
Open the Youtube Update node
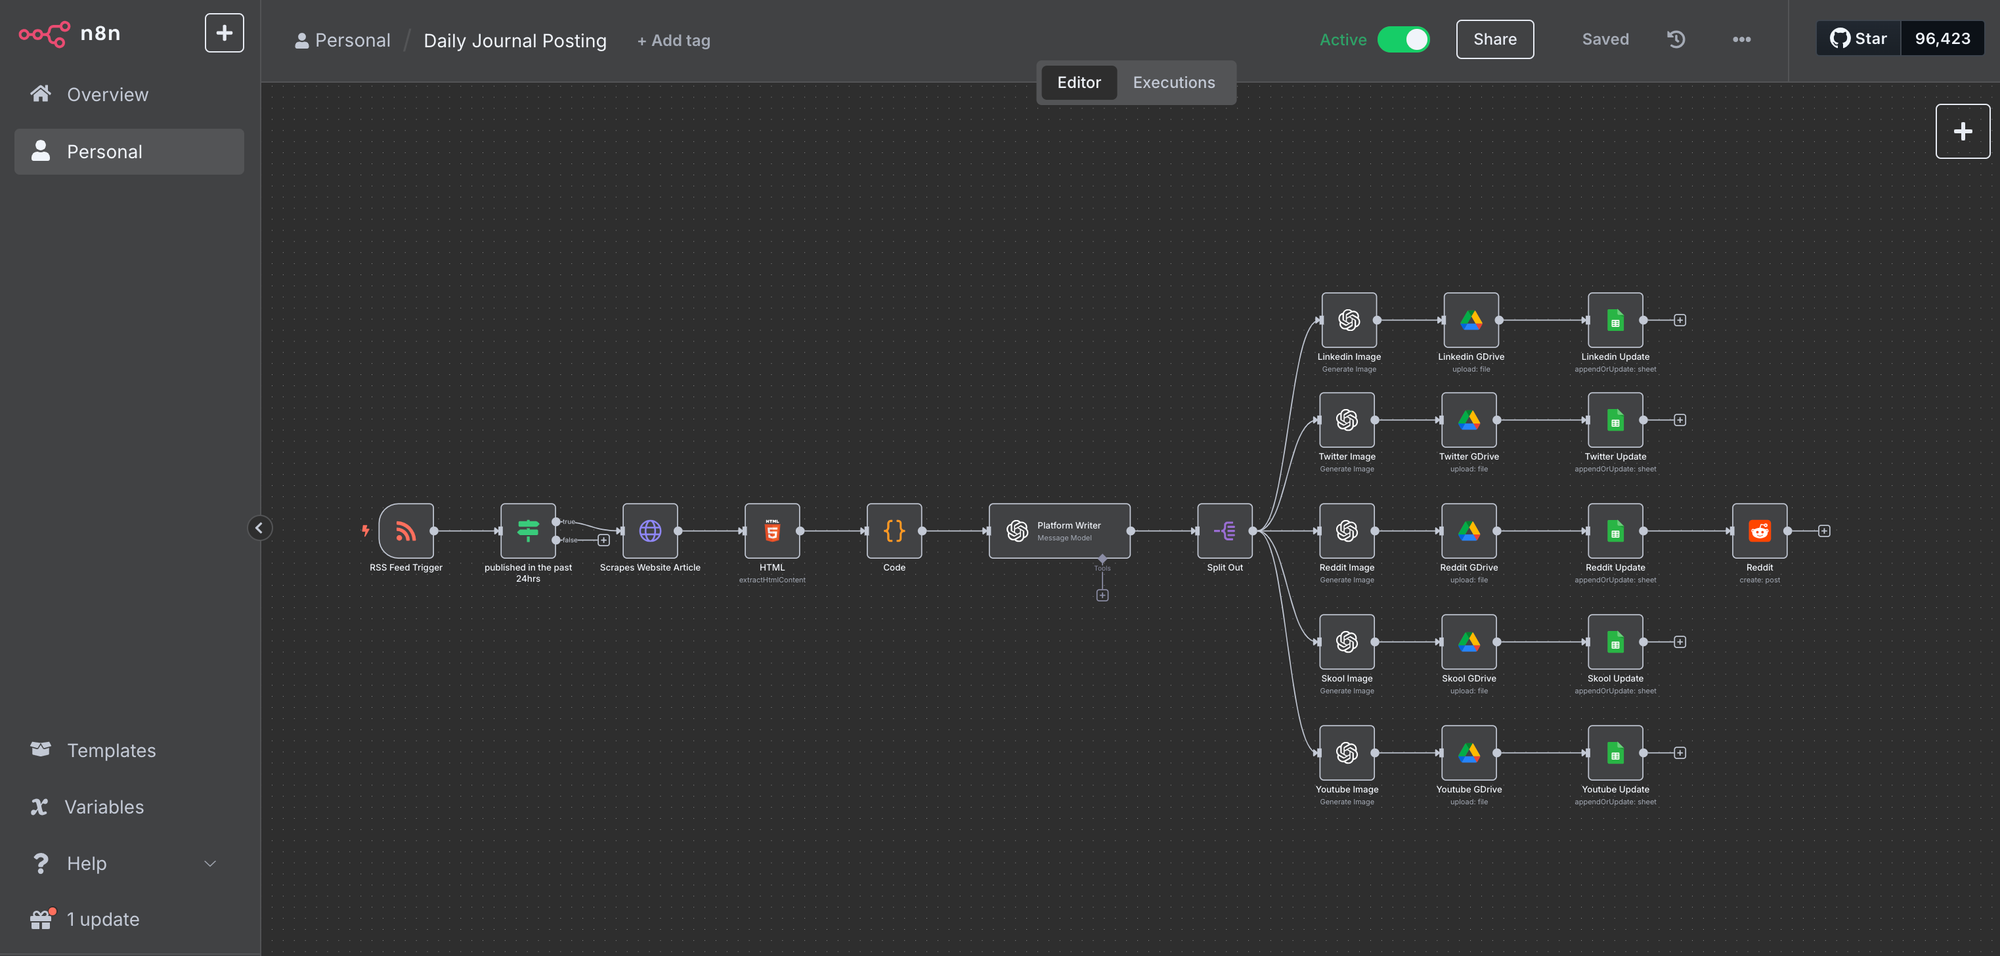point(1615,753)
